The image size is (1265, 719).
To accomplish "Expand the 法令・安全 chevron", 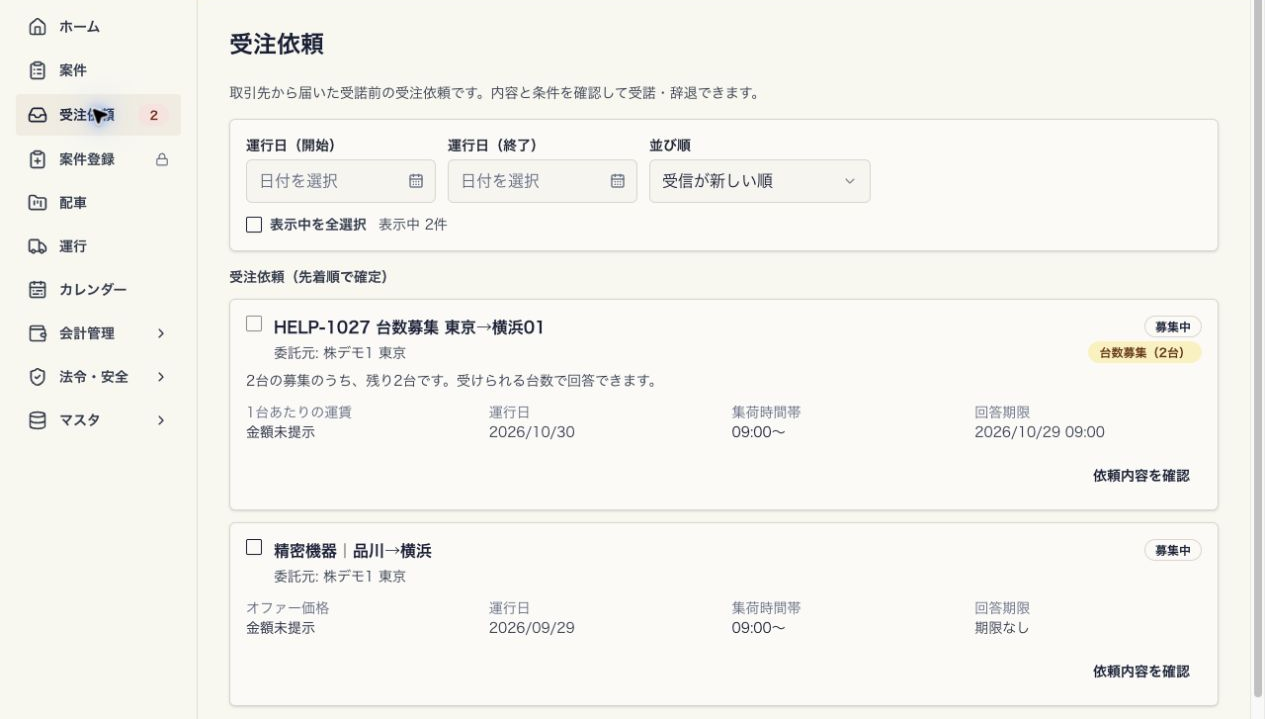I will (161, 377).
